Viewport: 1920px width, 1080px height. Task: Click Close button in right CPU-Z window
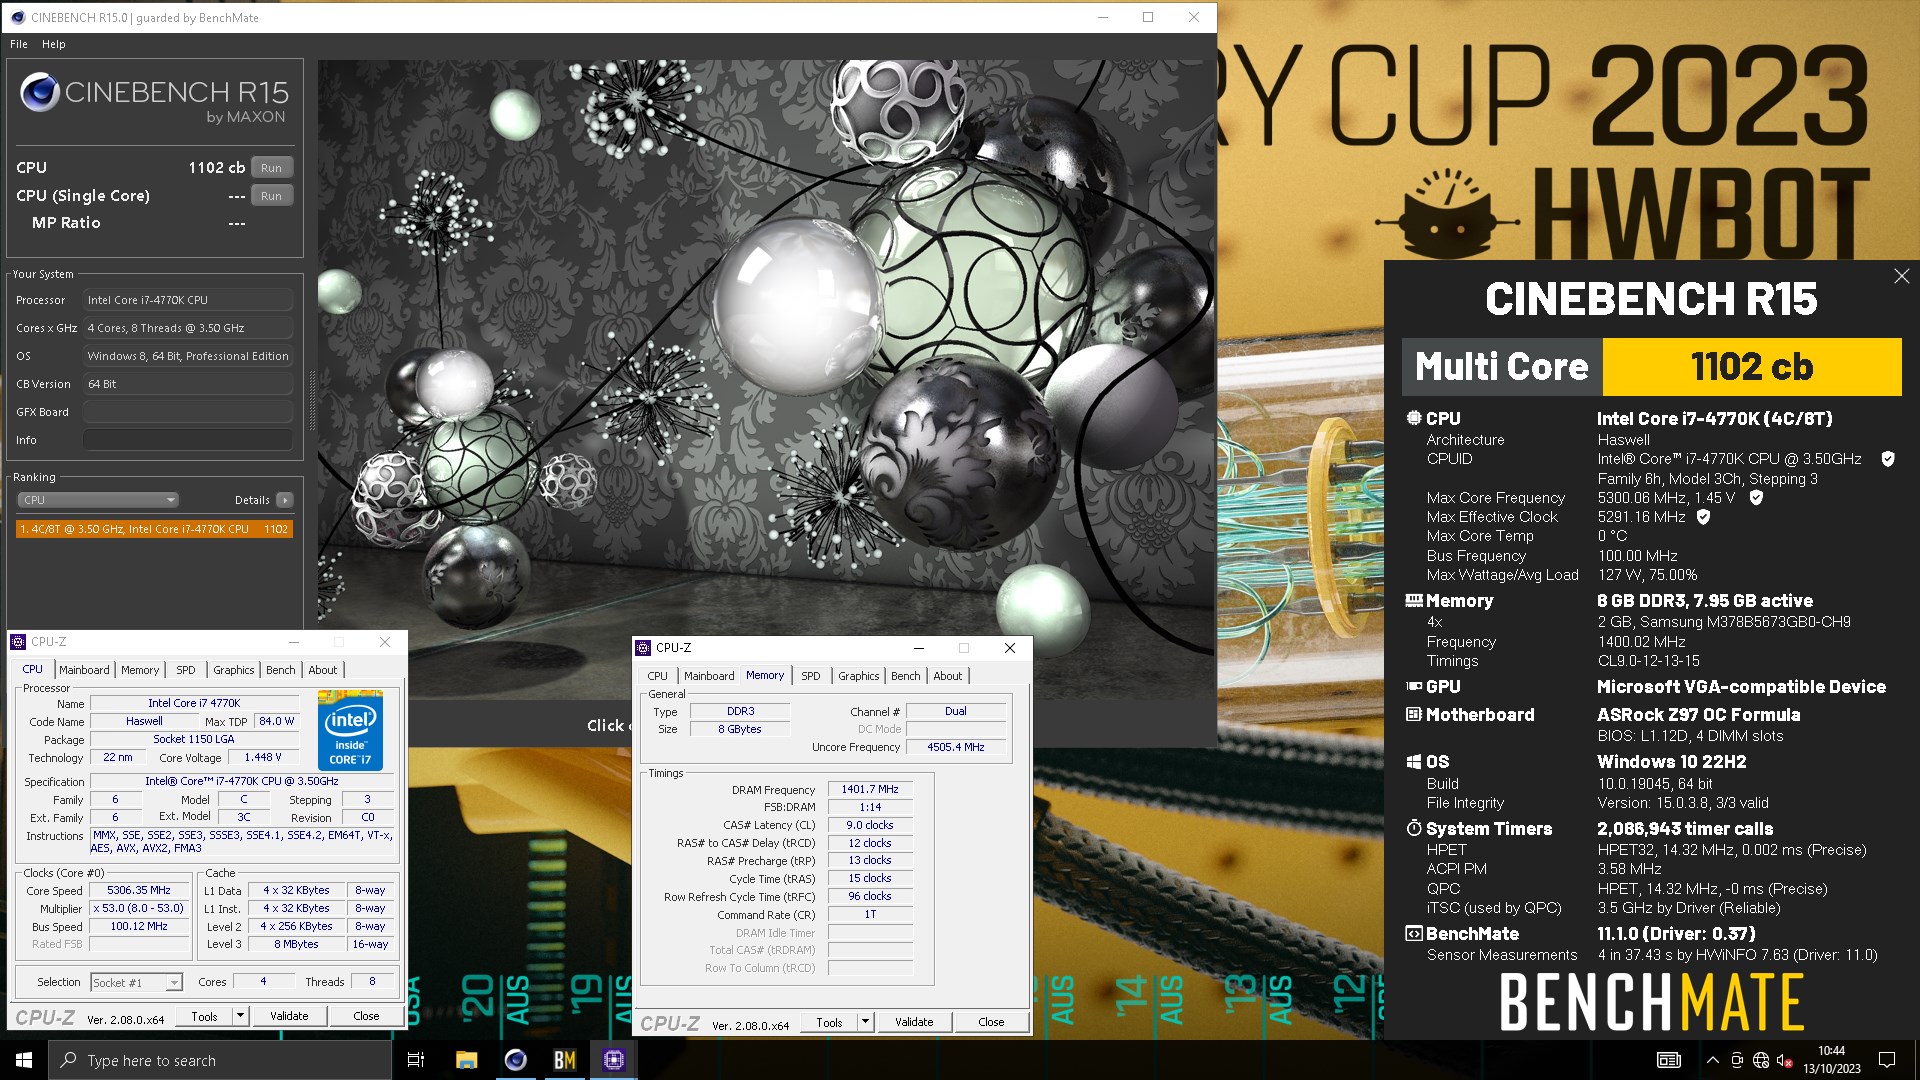(991, 1022)
